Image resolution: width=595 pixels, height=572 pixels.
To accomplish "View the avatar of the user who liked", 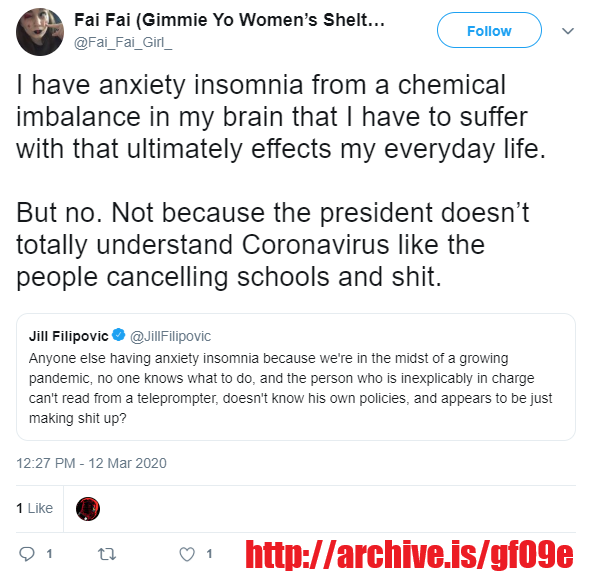I will [88, 509].
